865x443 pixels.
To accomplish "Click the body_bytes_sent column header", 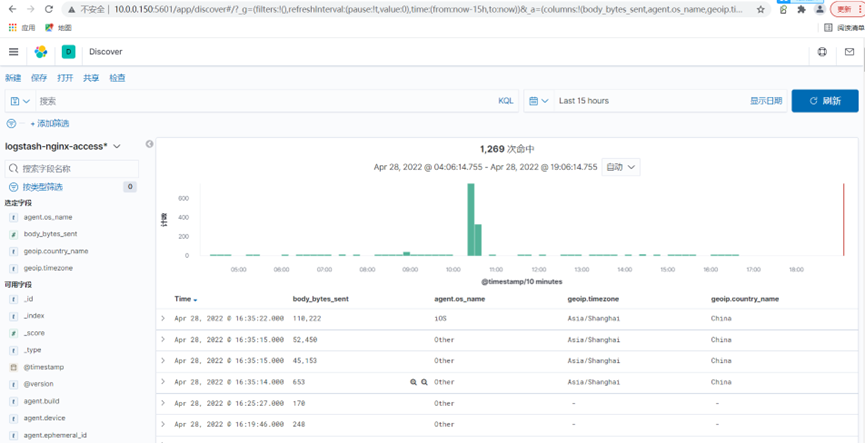I will click(321, 299).
